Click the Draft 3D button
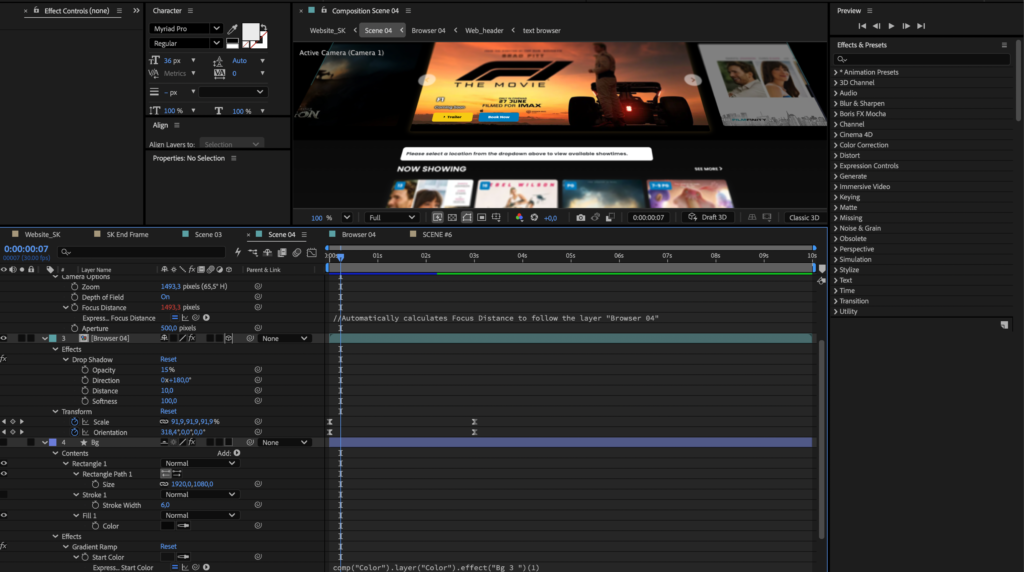The width and height of the screenshot is (1024, 572). [x=708, y=217]
